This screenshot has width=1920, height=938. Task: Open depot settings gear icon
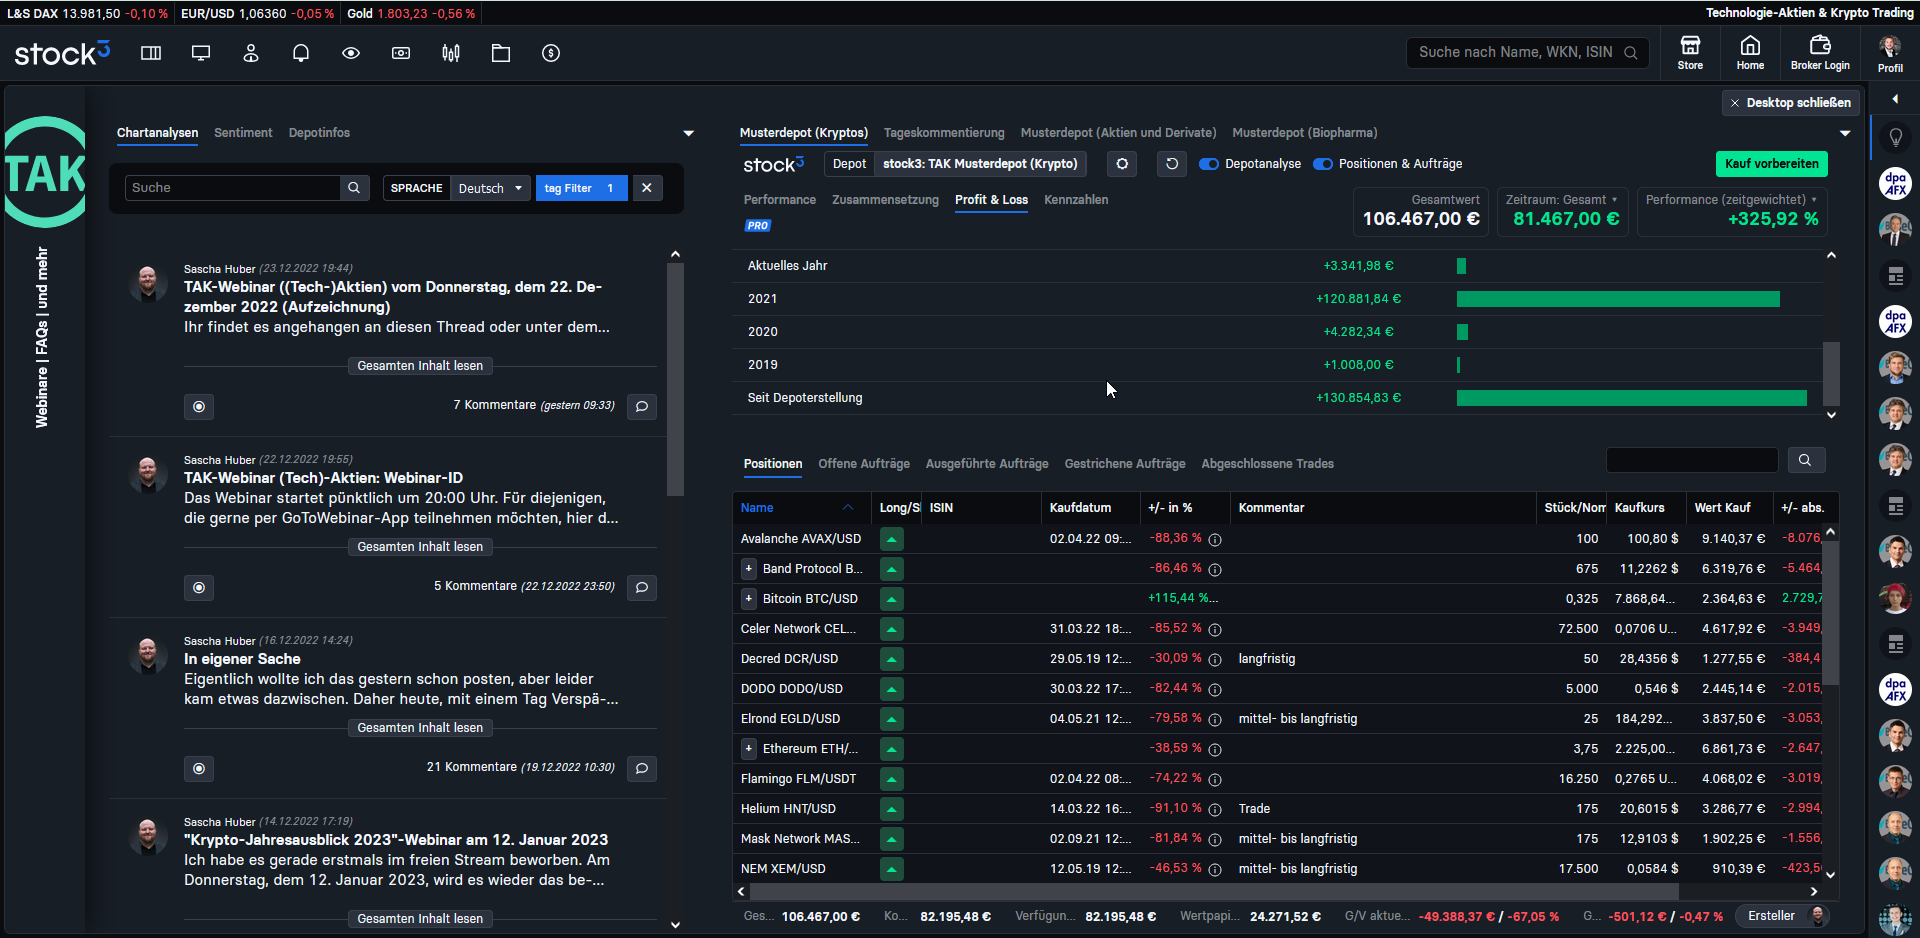click(x=1122, y=164)
